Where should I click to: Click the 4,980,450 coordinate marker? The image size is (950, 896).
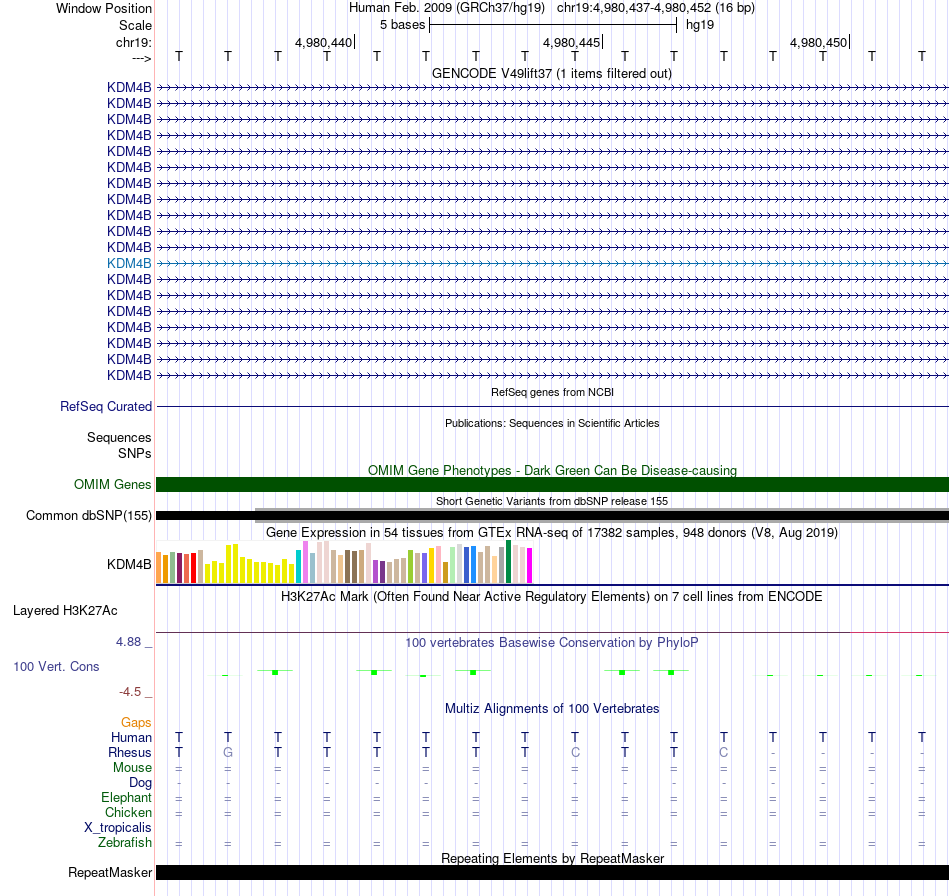coord(819,42)
